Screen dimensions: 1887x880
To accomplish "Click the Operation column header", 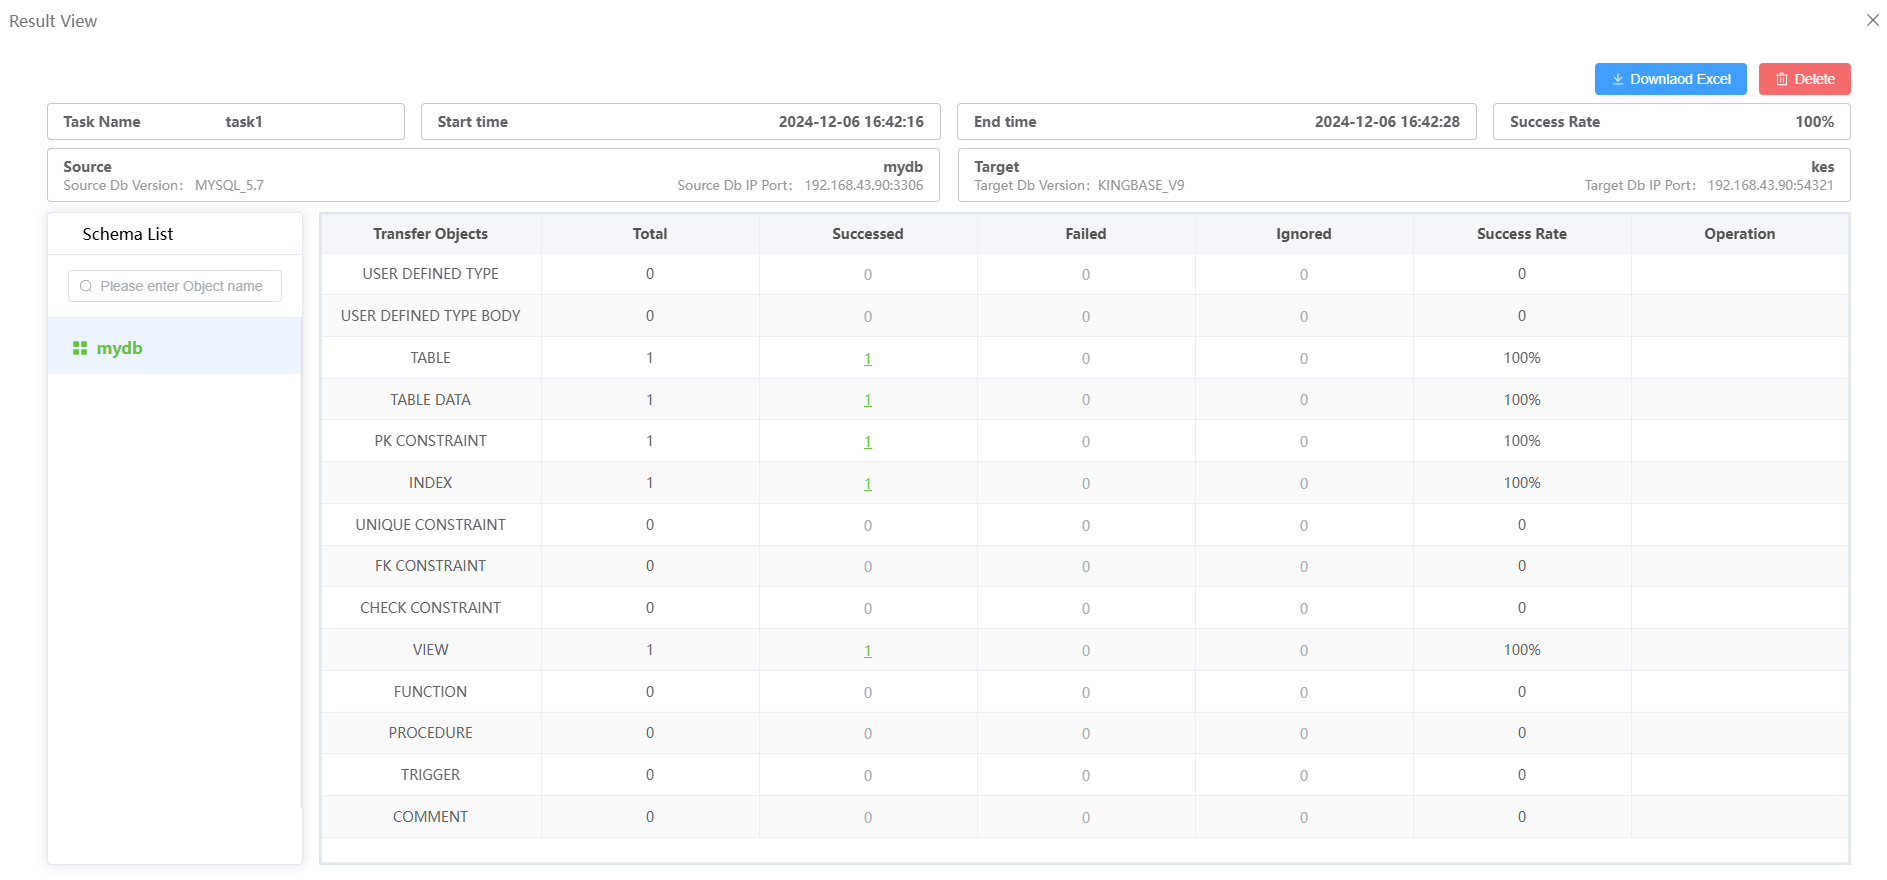I will (1739, 234).
